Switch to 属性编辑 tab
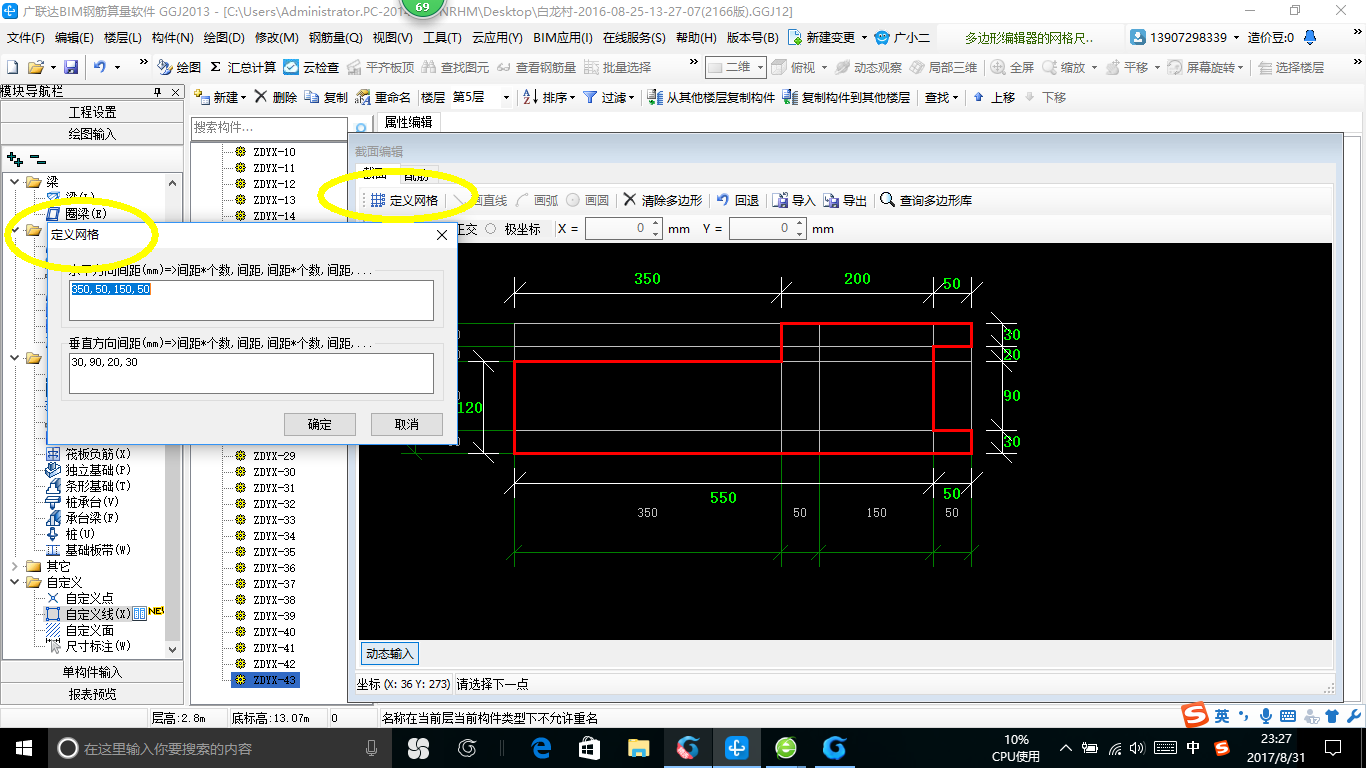This screenshot has width=1366, height=768. 408,122
